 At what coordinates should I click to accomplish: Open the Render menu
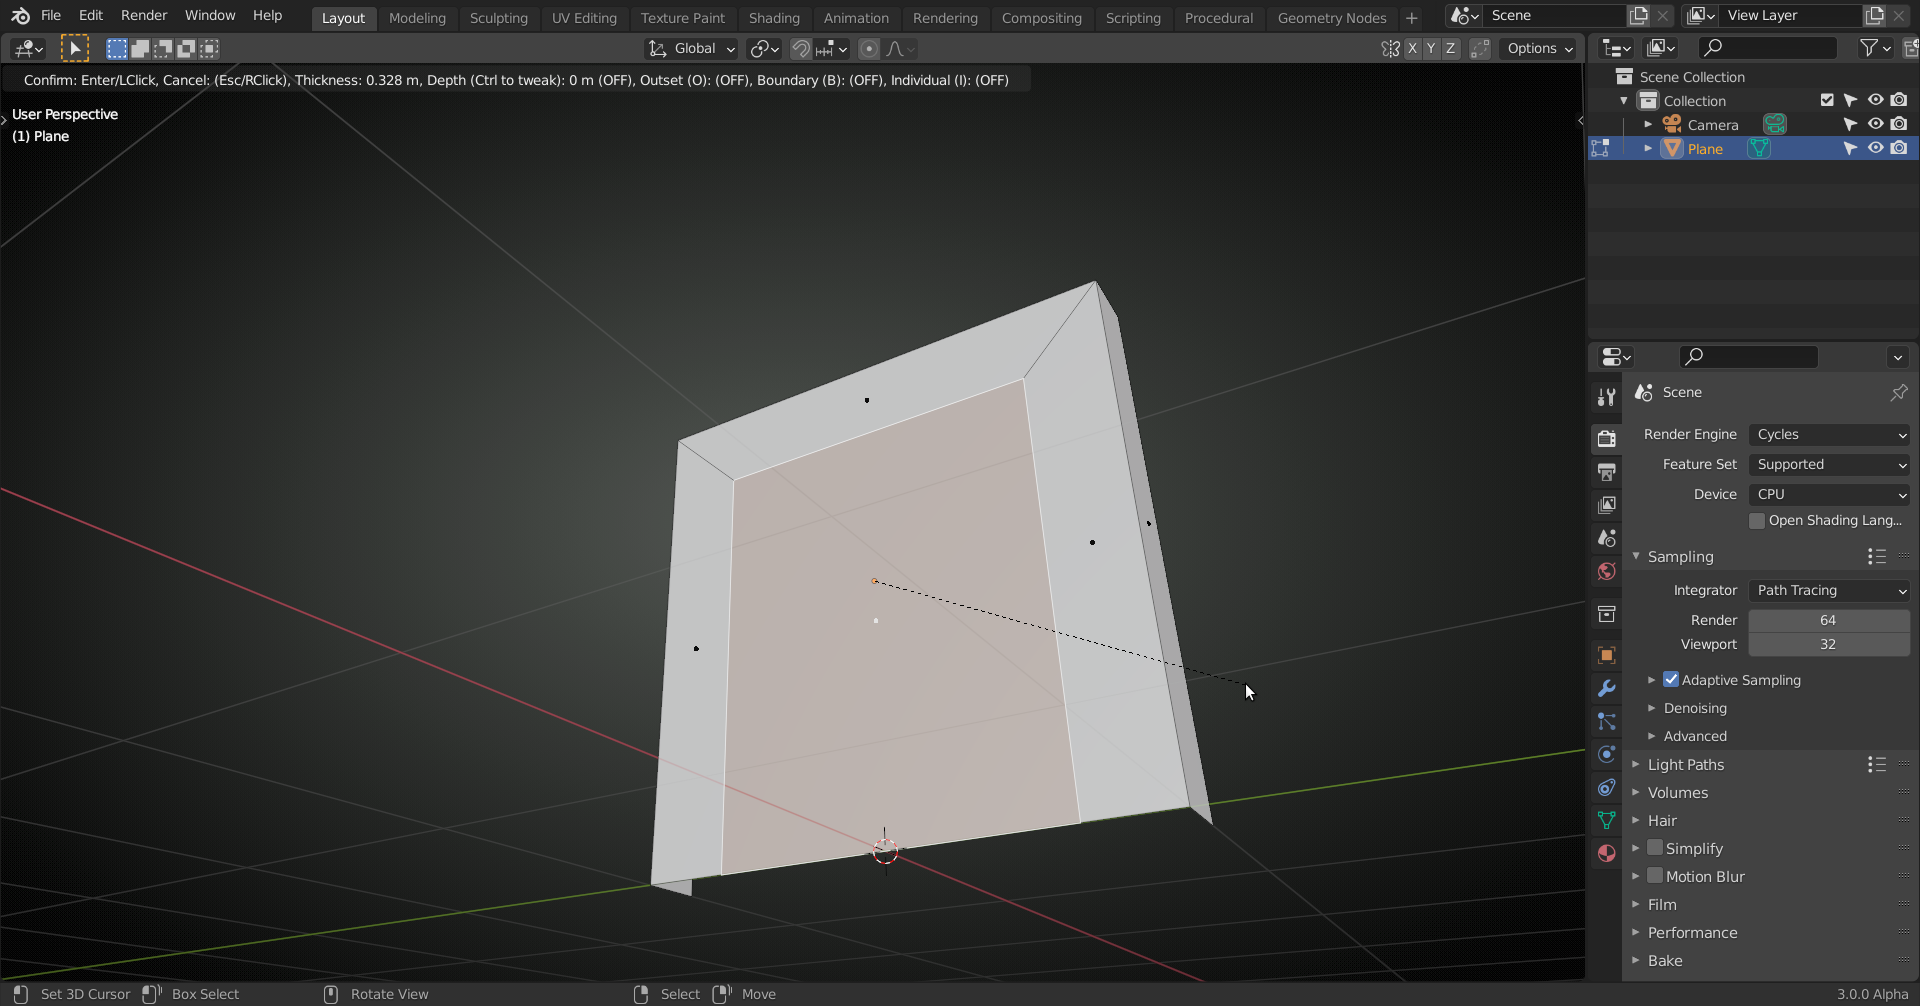[x=144, y=16]
